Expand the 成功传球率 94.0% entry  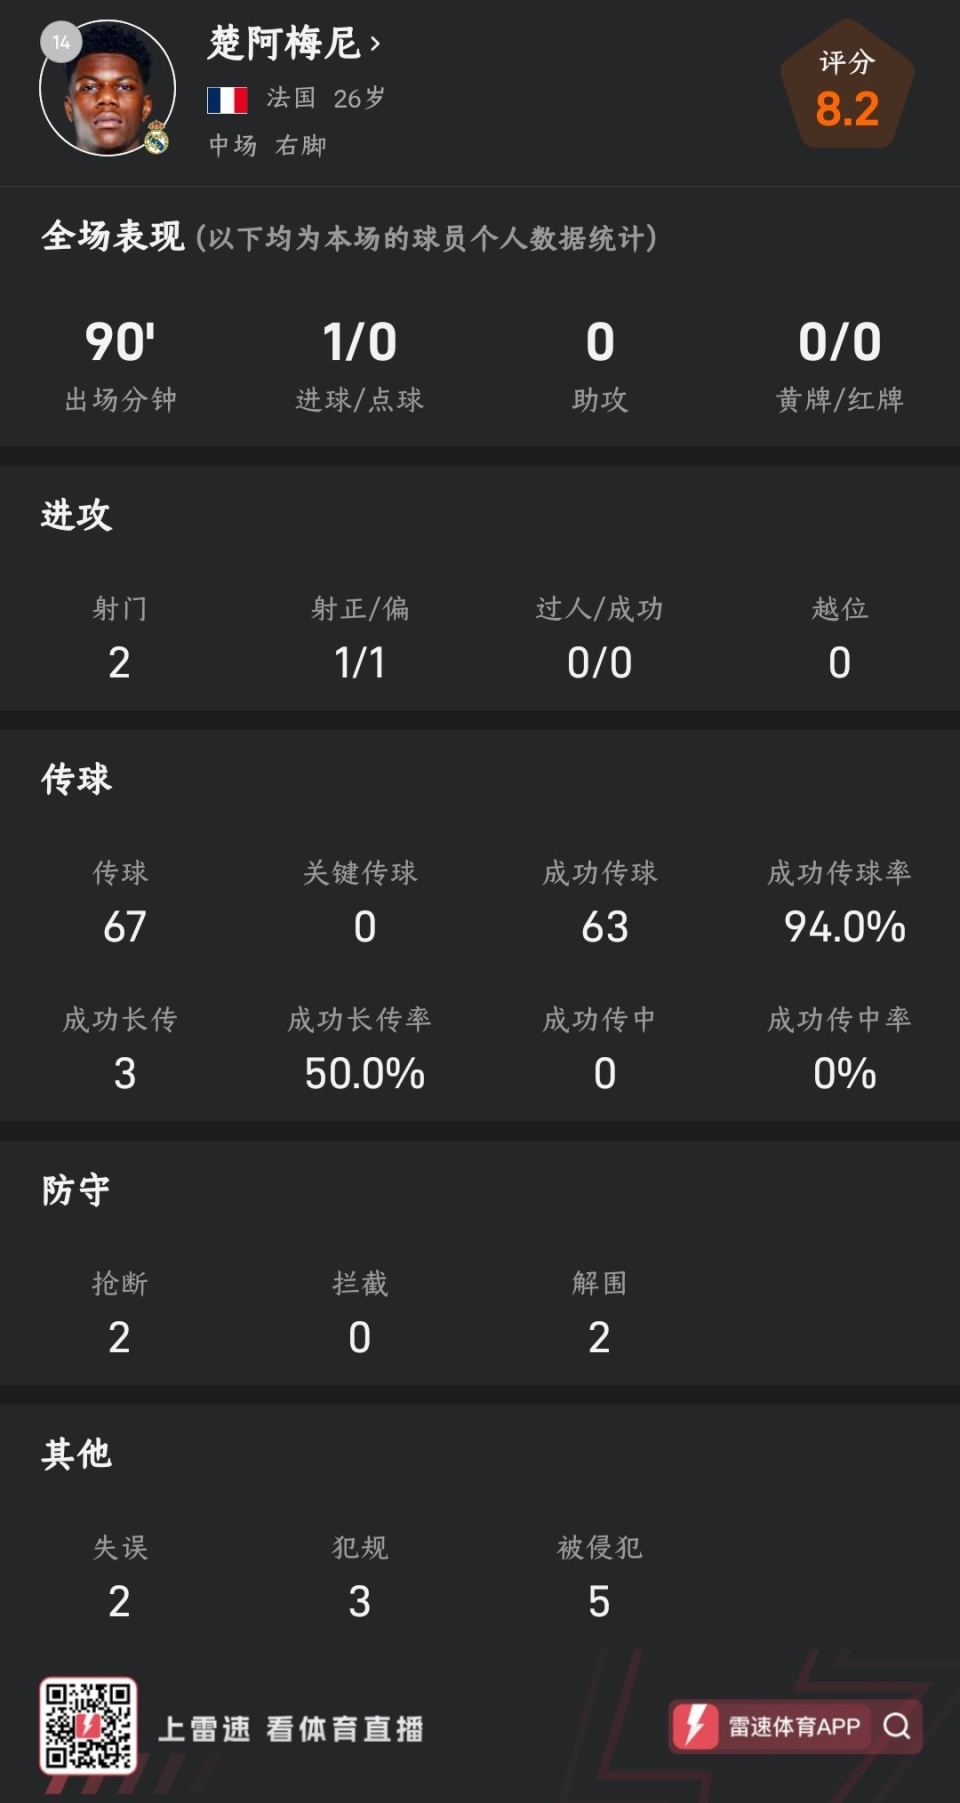click(840, 900)
